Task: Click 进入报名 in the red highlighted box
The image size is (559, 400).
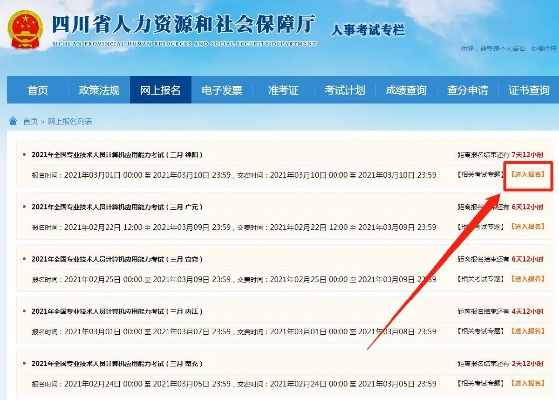Action: point(528,174)
